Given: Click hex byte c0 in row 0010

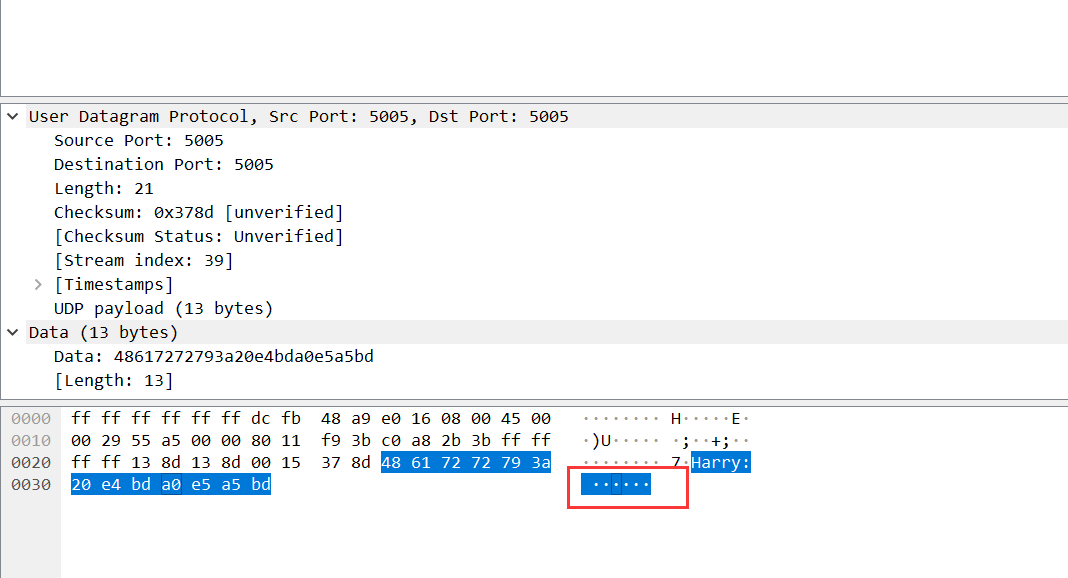Looking at the screenshot, I should [391, 440].
